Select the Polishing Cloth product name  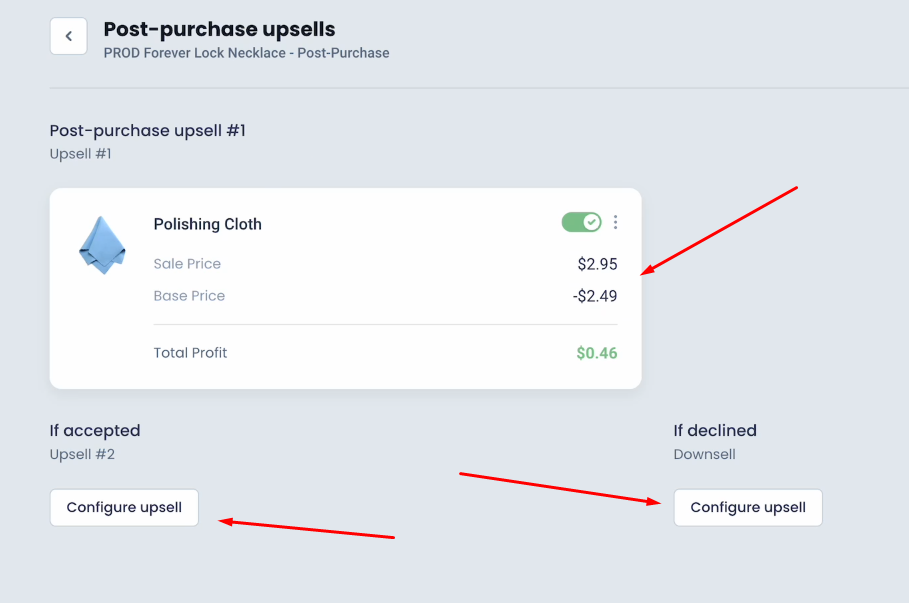208,224
